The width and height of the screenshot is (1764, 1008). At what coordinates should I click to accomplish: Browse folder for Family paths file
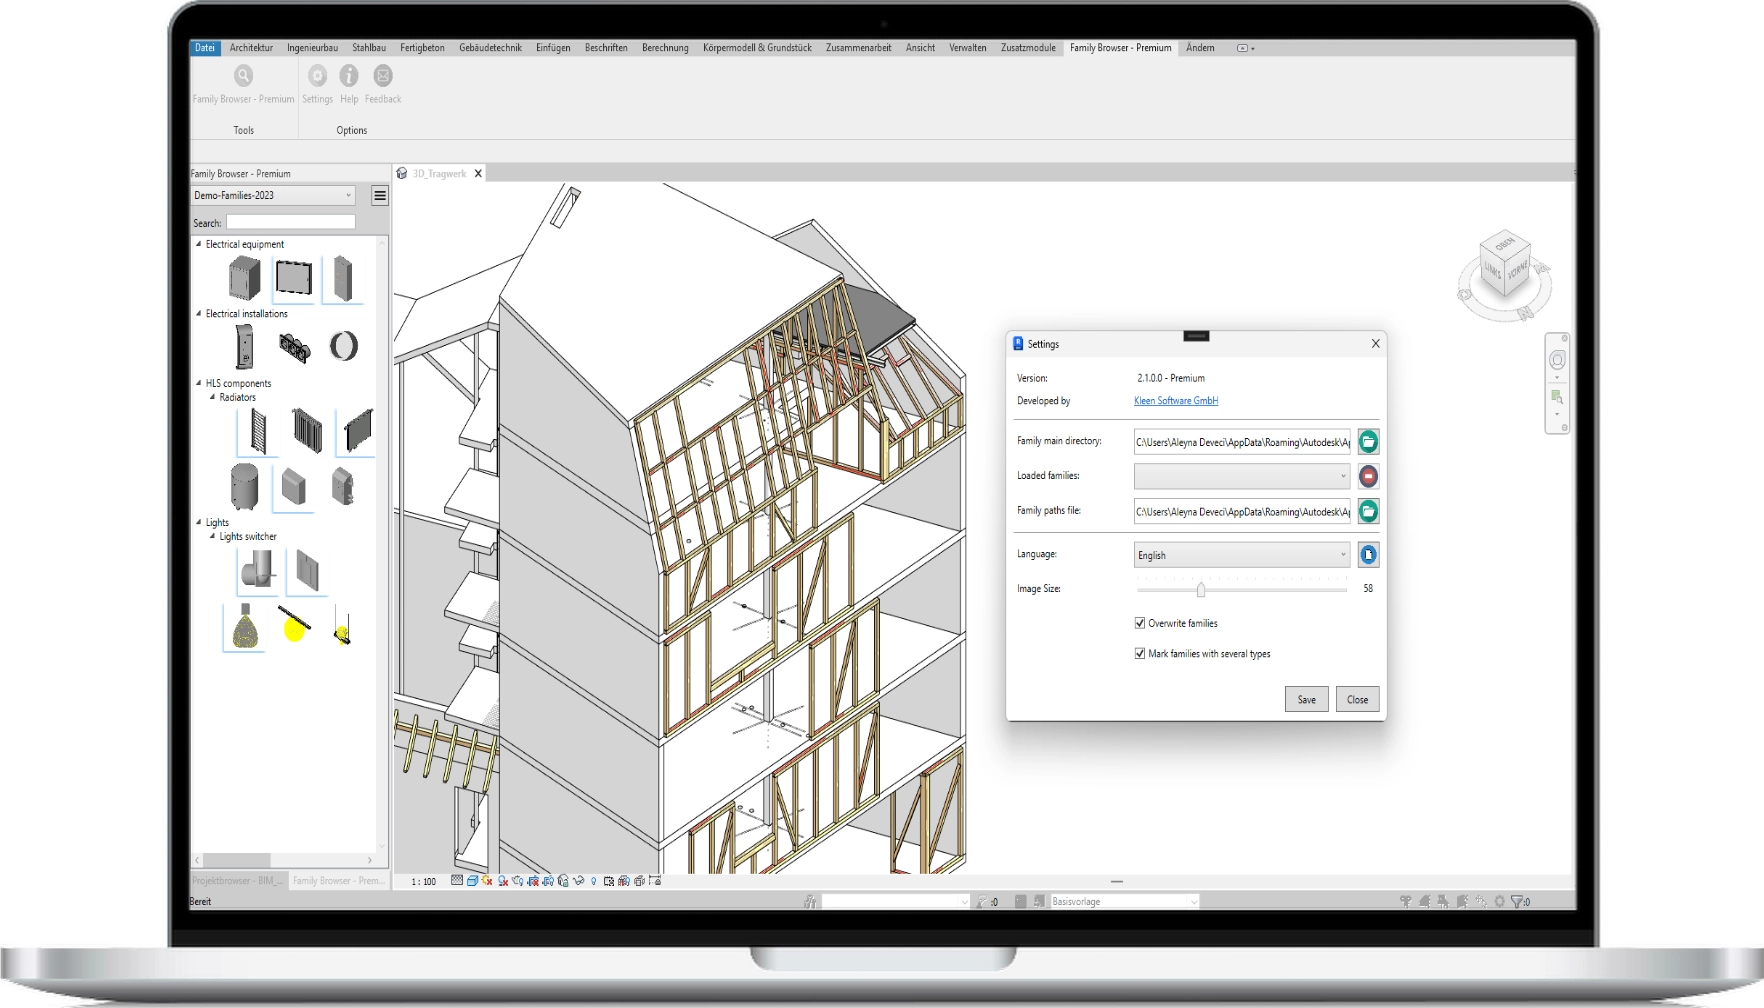[1368, 511]
